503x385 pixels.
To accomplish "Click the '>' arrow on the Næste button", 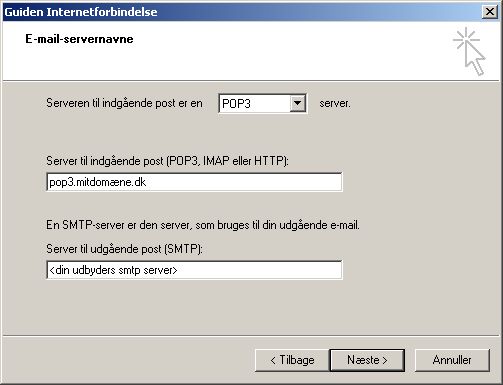I will click(x=384, y=360).
